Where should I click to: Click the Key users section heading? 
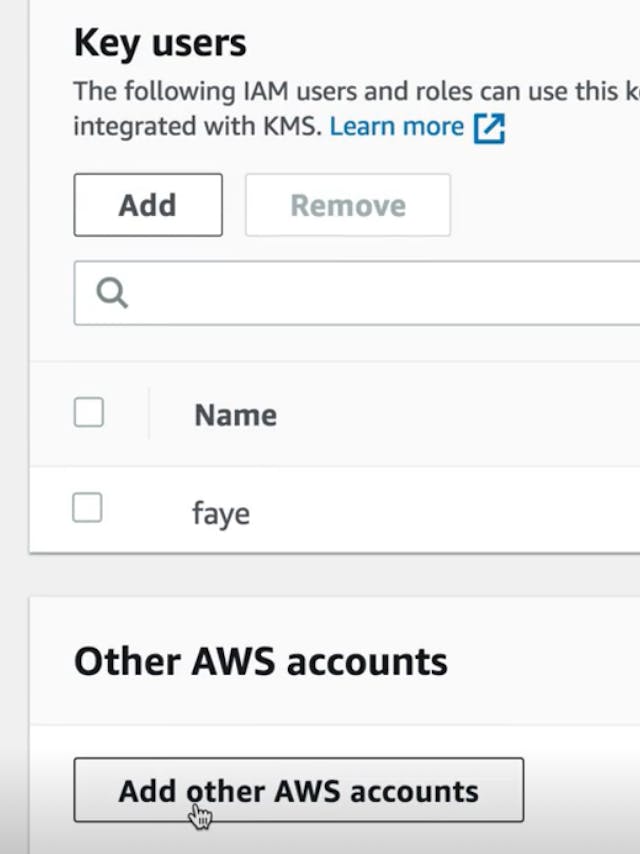pyautogui.click(x=160, y=42)
